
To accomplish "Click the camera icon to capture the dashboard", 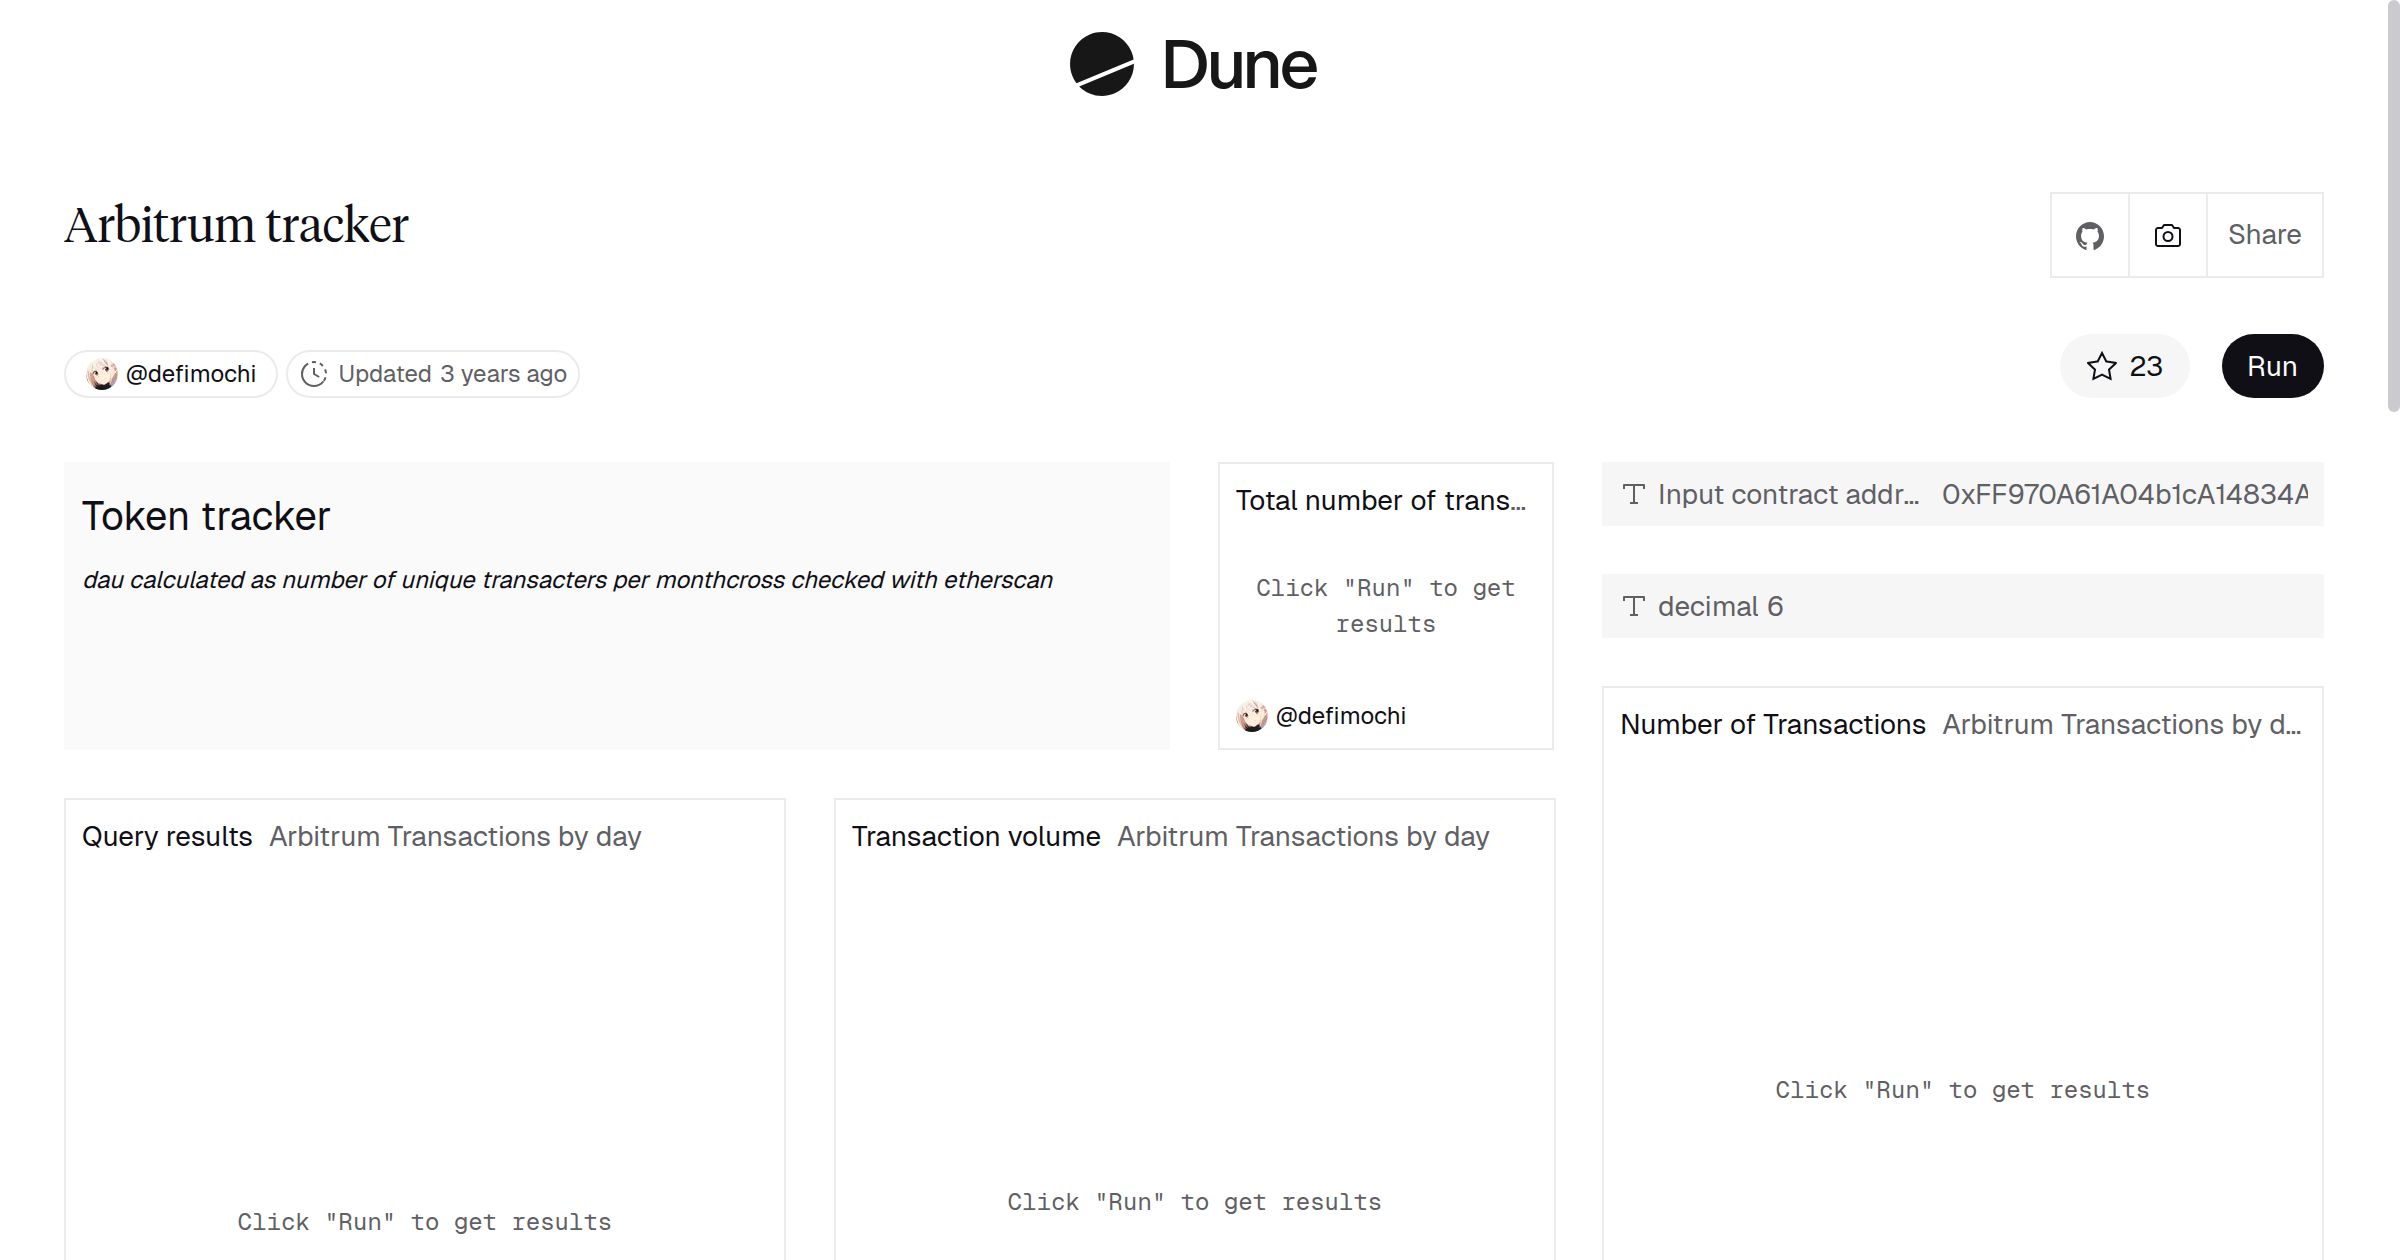I will coord(2166,234).
